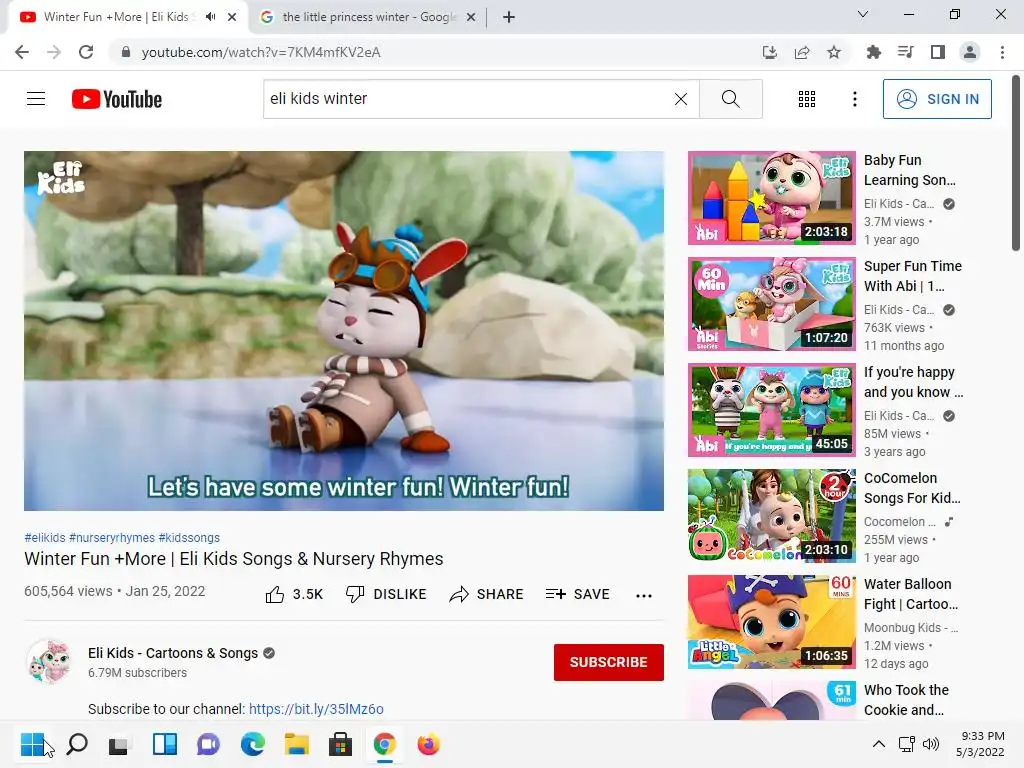Open Water Balloon Fight Cartoon thumbnail

(772, 622)
